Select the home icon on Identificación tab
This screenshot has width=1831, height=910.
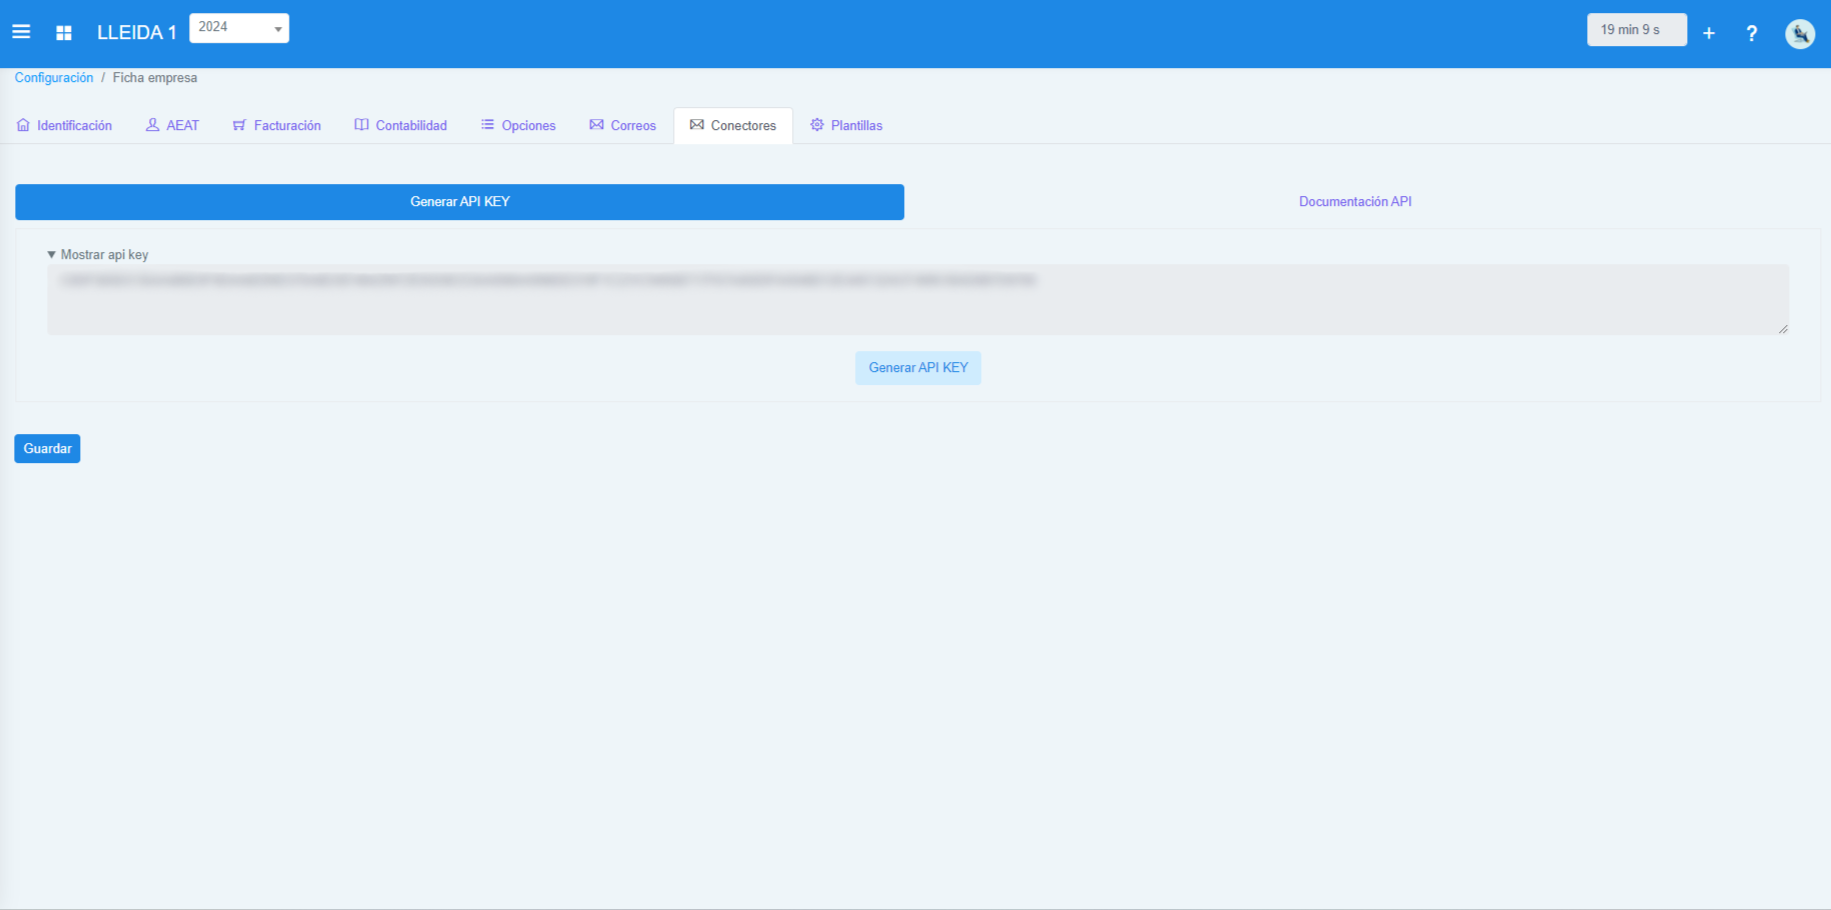23,124
